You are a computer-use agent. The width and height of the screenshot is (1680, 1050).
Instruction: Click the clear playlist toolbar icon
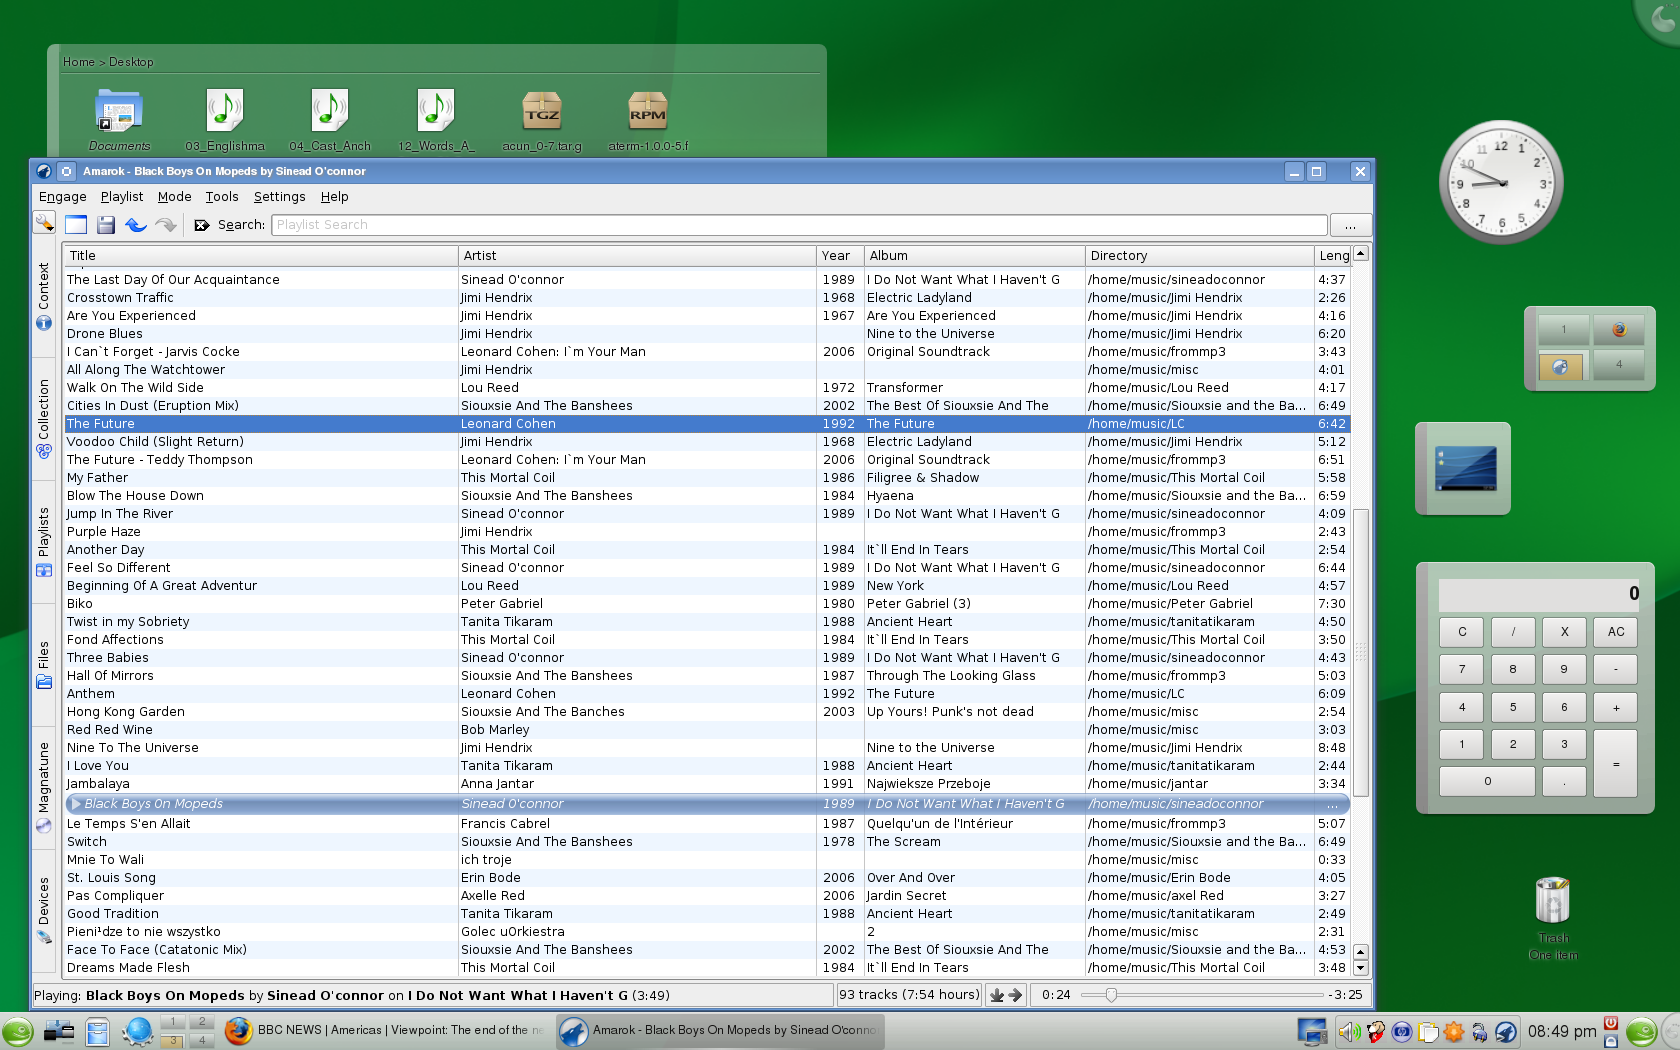click(76, 225)
